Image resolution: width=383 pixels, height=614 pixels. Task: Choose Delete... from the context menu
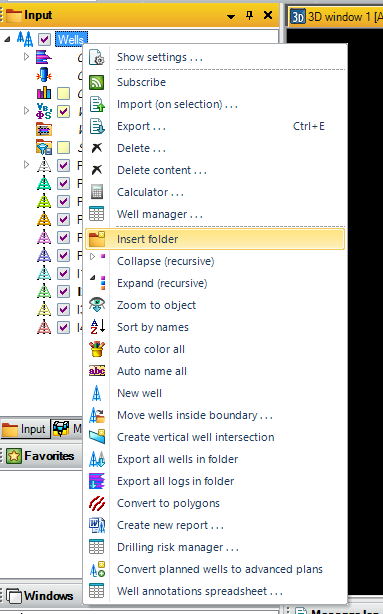coord(215,148)
